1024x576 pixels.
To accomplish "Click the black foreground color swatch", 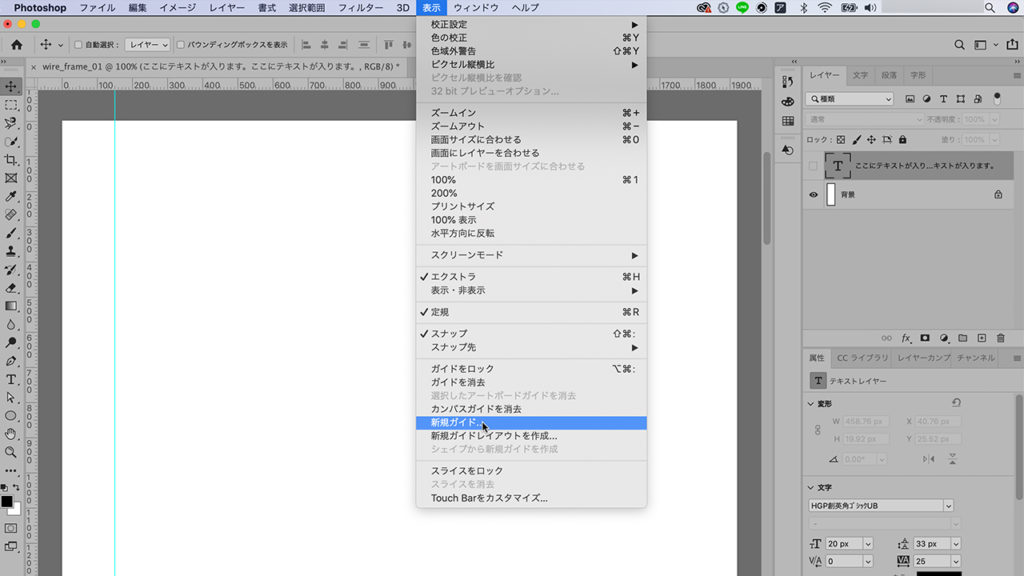I will [7, 502].
